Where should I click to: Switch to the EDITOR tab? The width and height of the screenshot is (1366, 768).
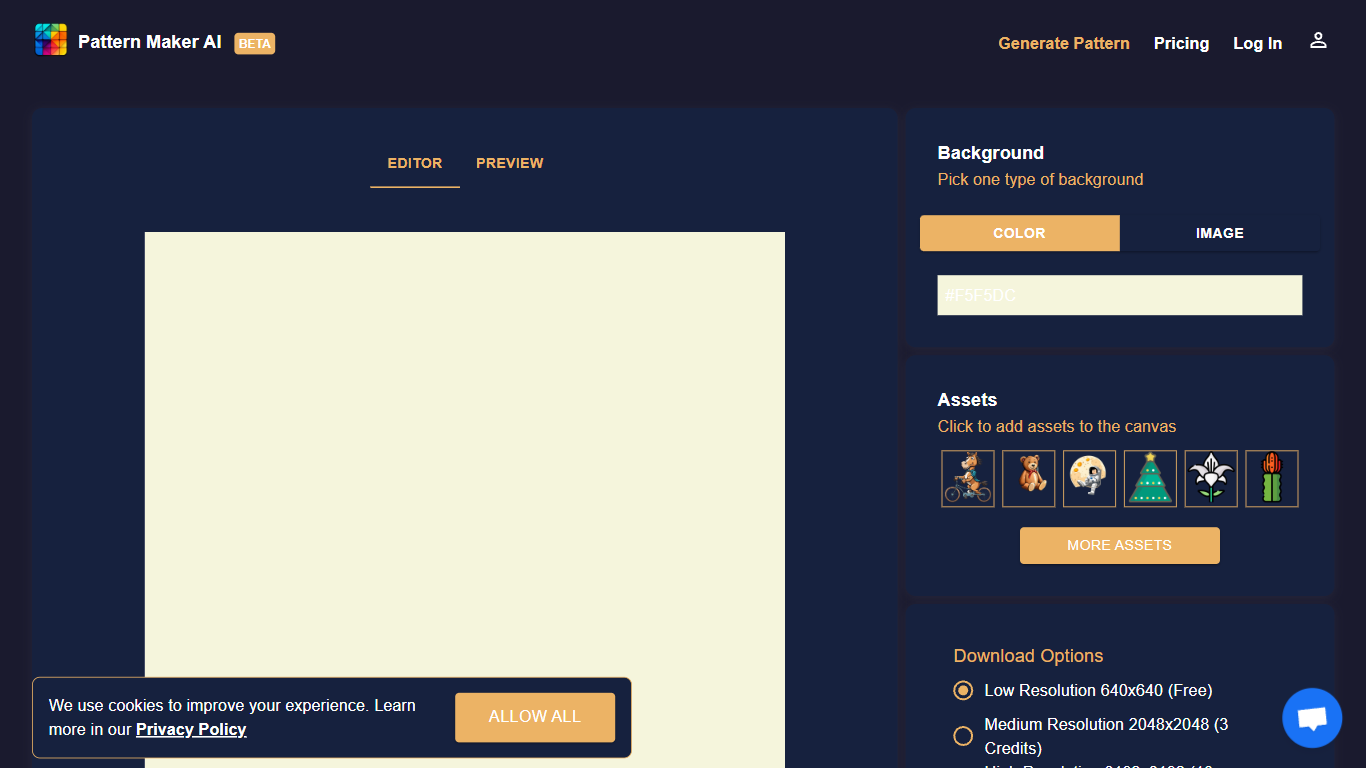click(414, 163)
